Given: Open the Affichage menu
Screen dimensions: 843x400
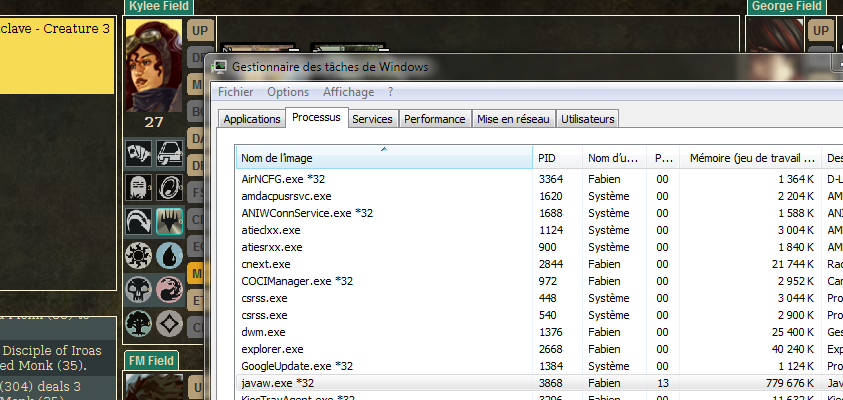Looking at the screenshot, I should point(348,92).
